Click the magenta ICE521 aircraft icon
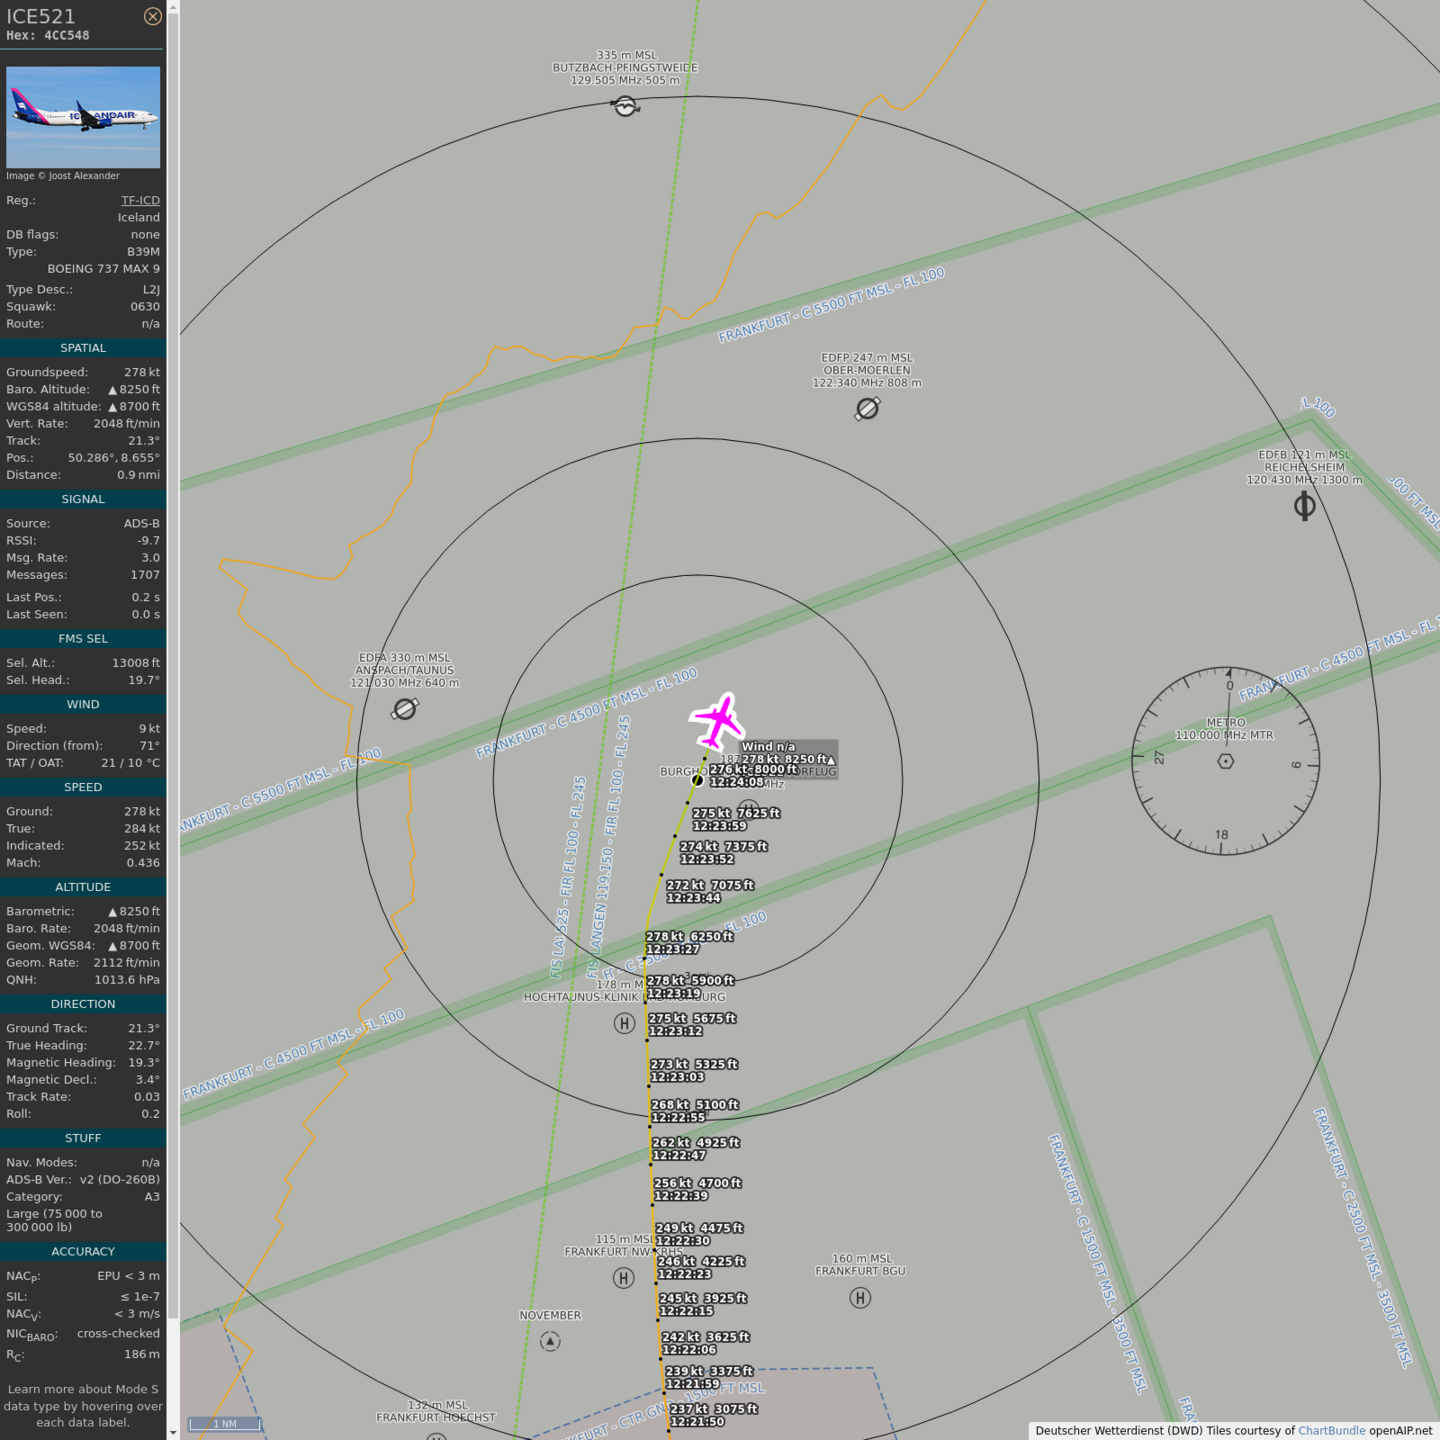The image size is (1440, 1440). point(717,720)
